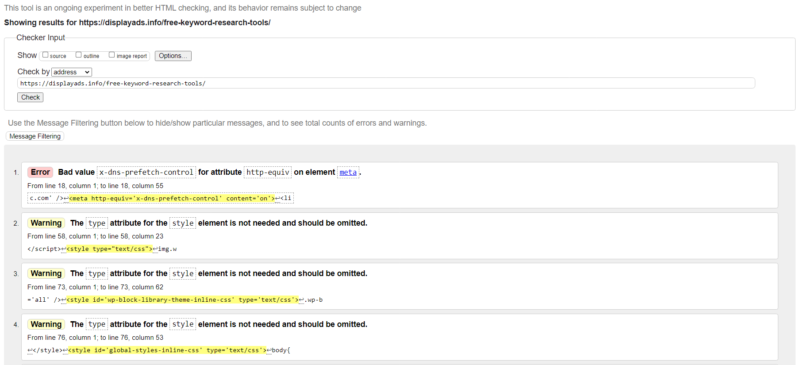800x365 pixels.
Task: Open the Options... button
Action: [173, 56]
